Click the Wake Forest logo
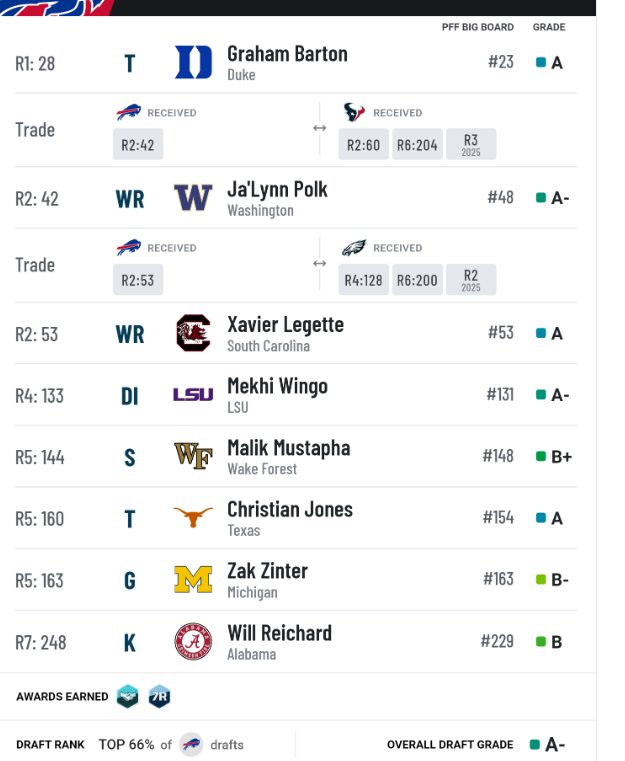 [193, 456]
